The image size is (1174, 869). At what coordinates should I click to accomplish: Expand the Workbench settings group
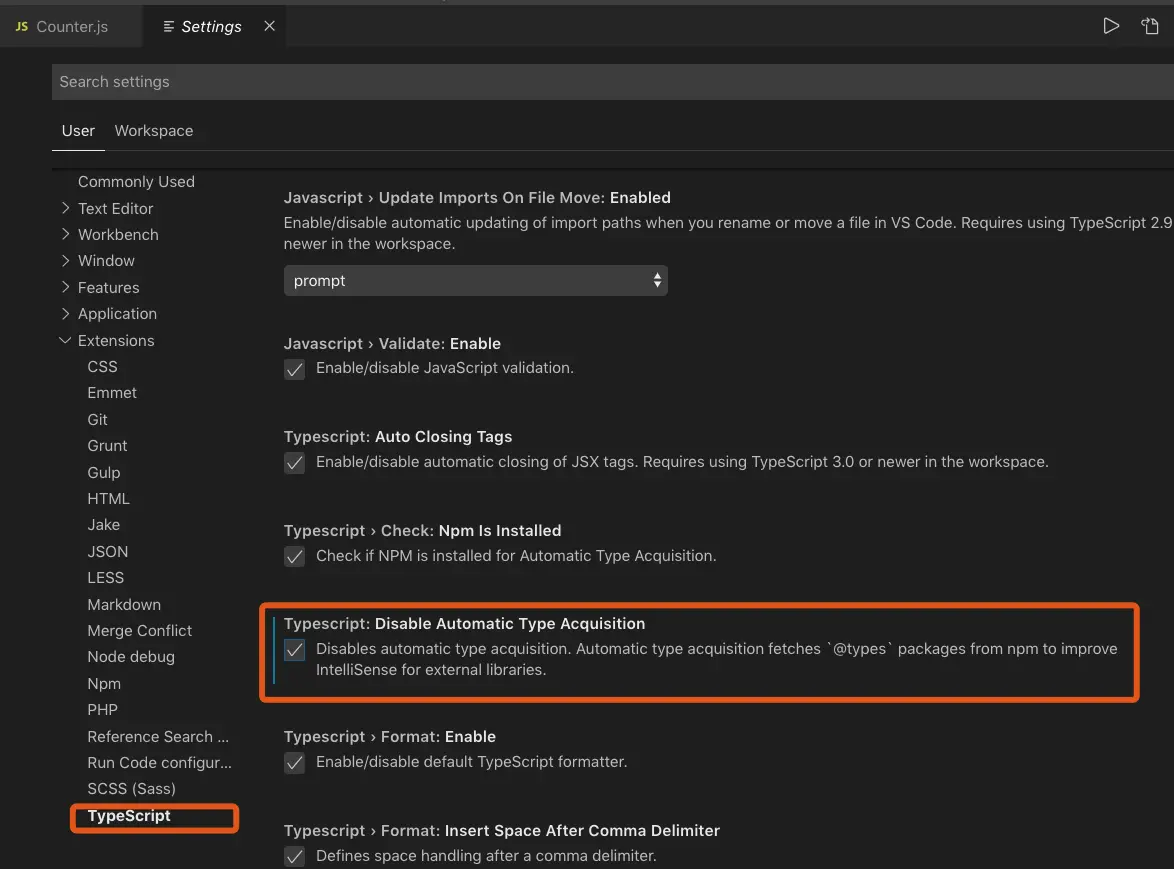tap(117, 234)
